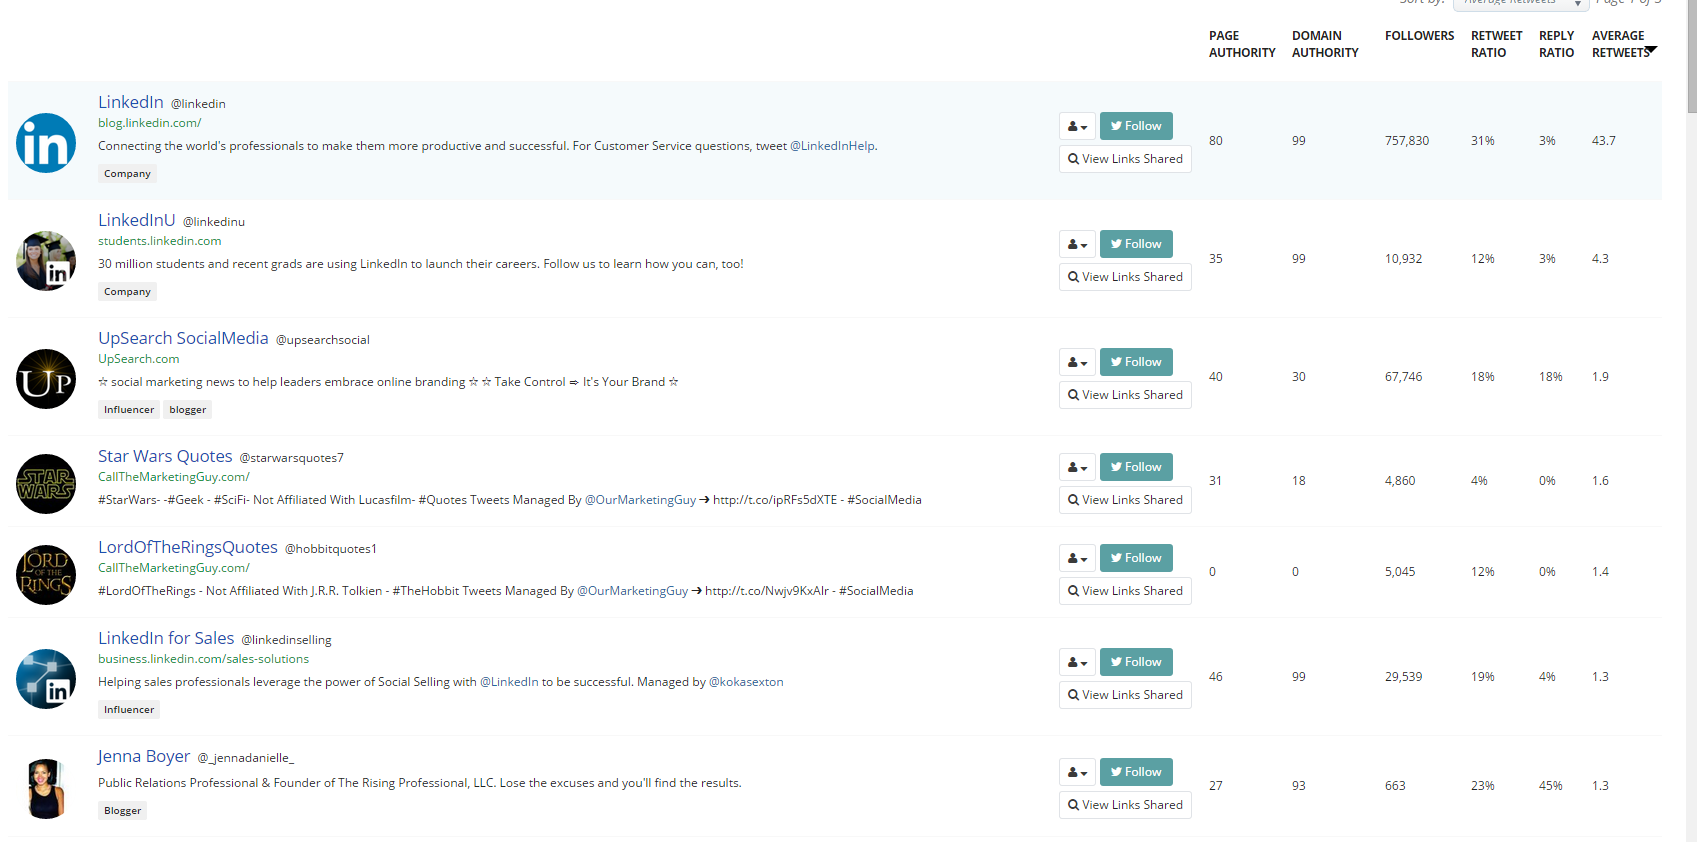
Task: Open LordOfTheRingsQuotes name link
Action: pyautogui.click(x=188, y=547)
